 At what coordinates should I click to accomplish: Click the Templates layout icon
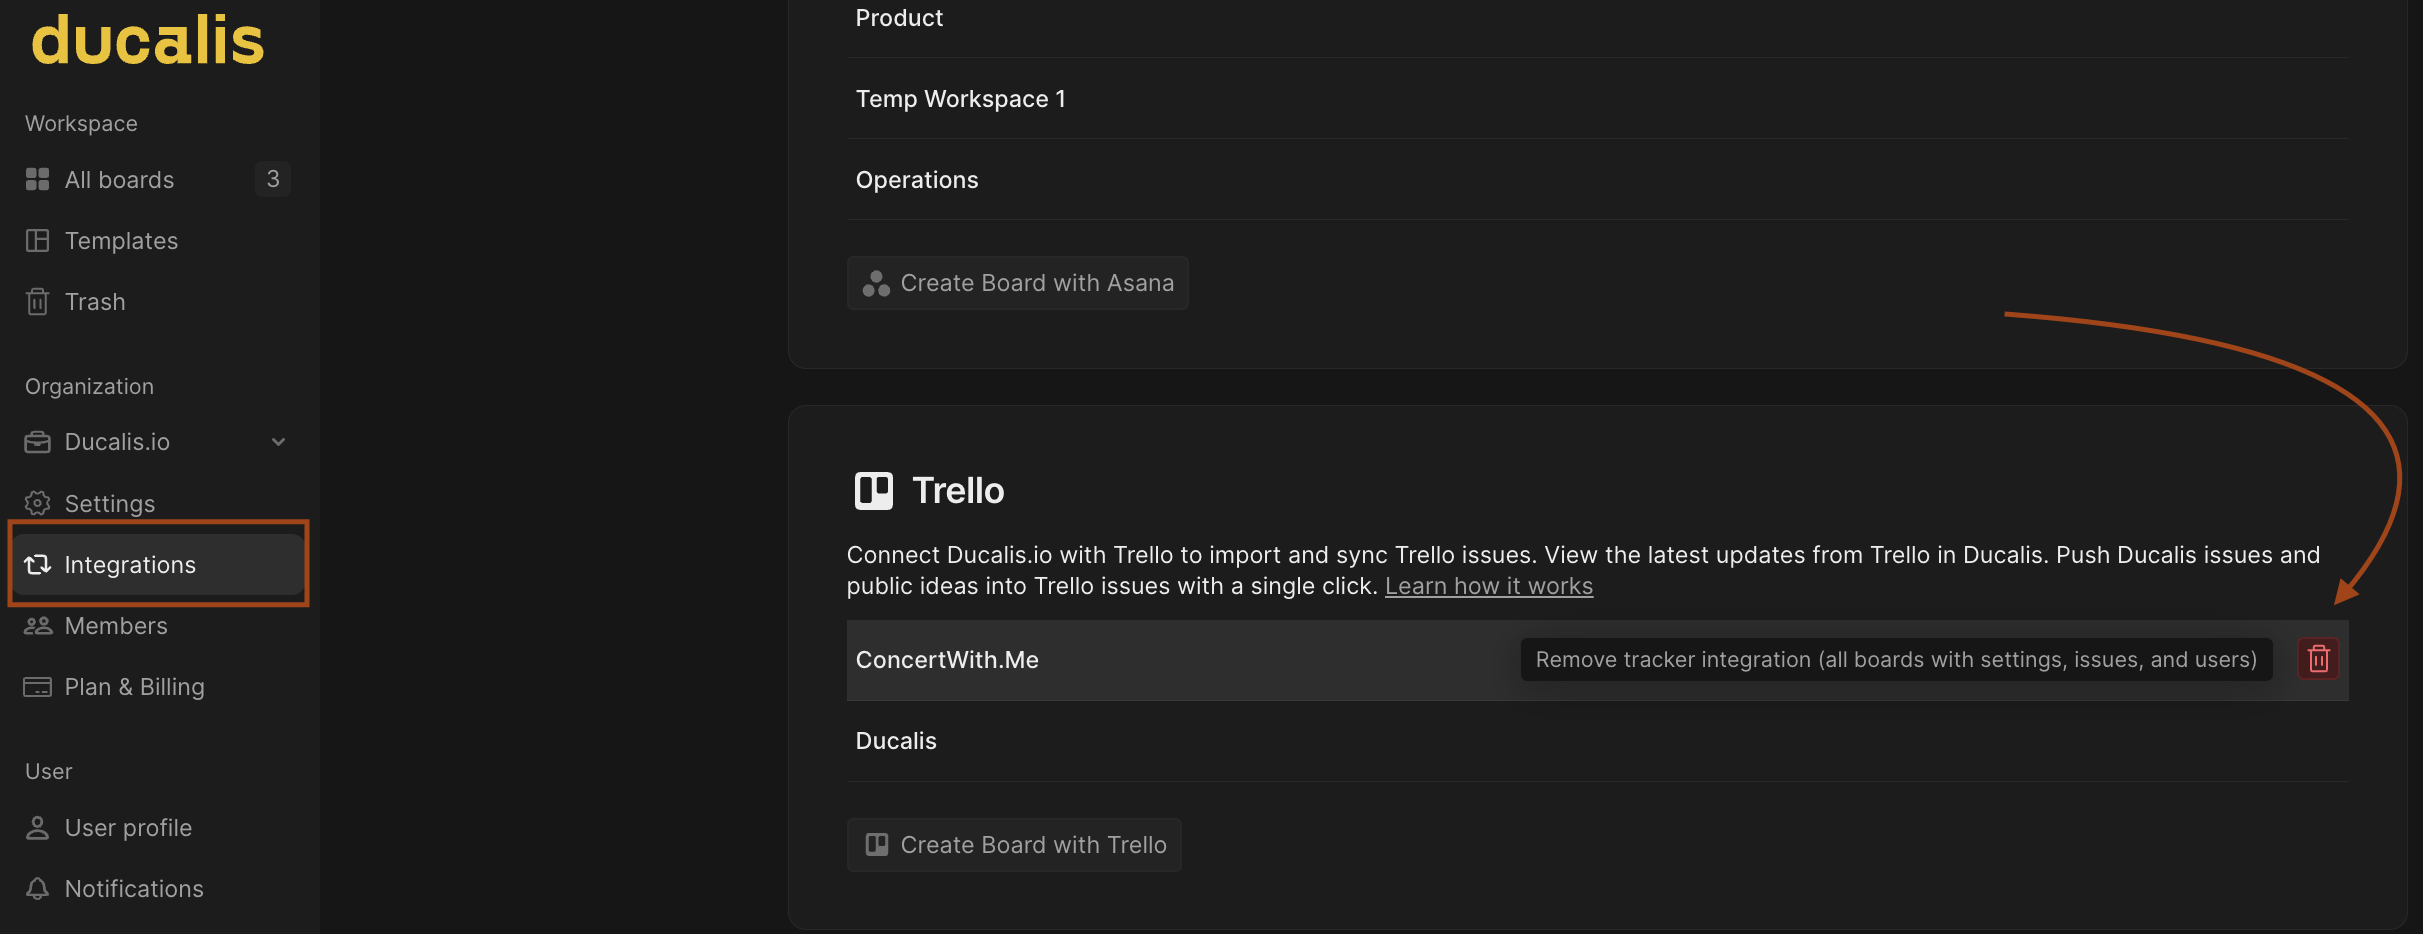(37, 241)
